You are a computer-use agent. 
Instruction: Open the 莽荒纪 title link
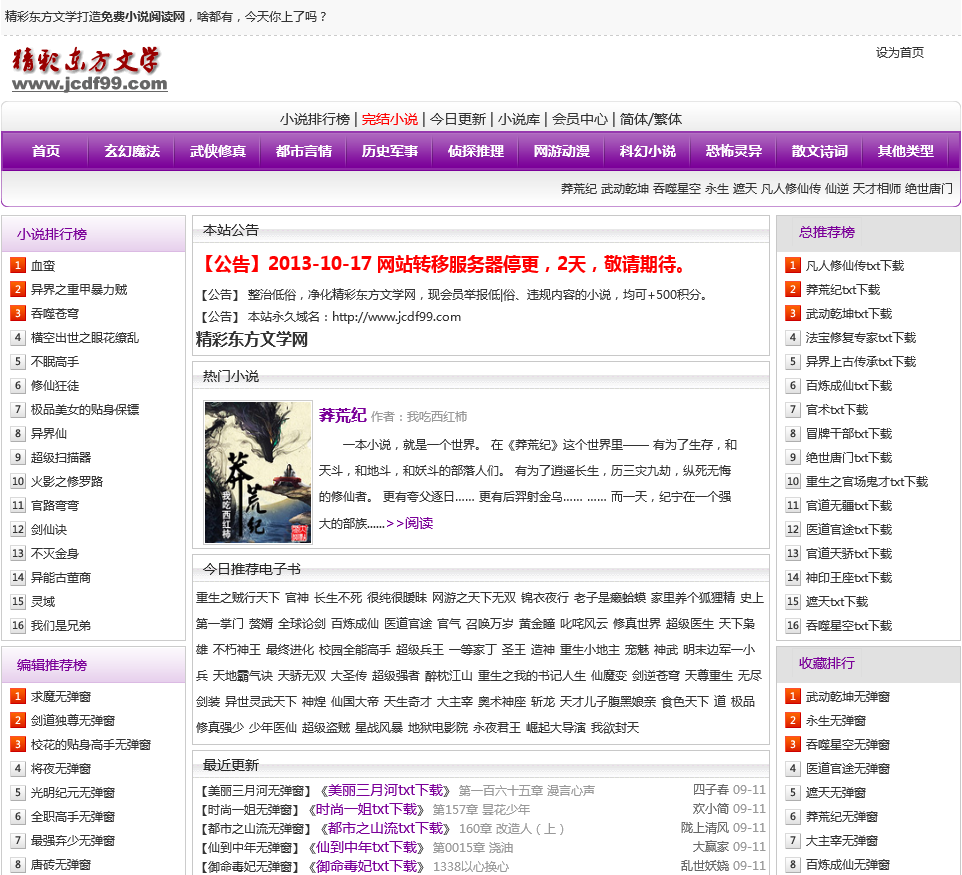[x=342, y=415]
